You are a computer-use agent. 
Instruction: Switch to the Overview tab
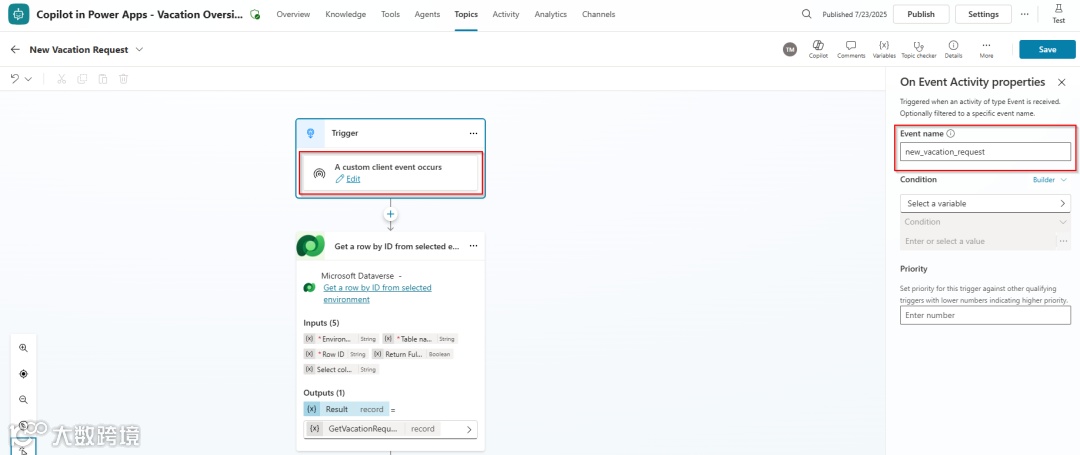click(293, 14)
